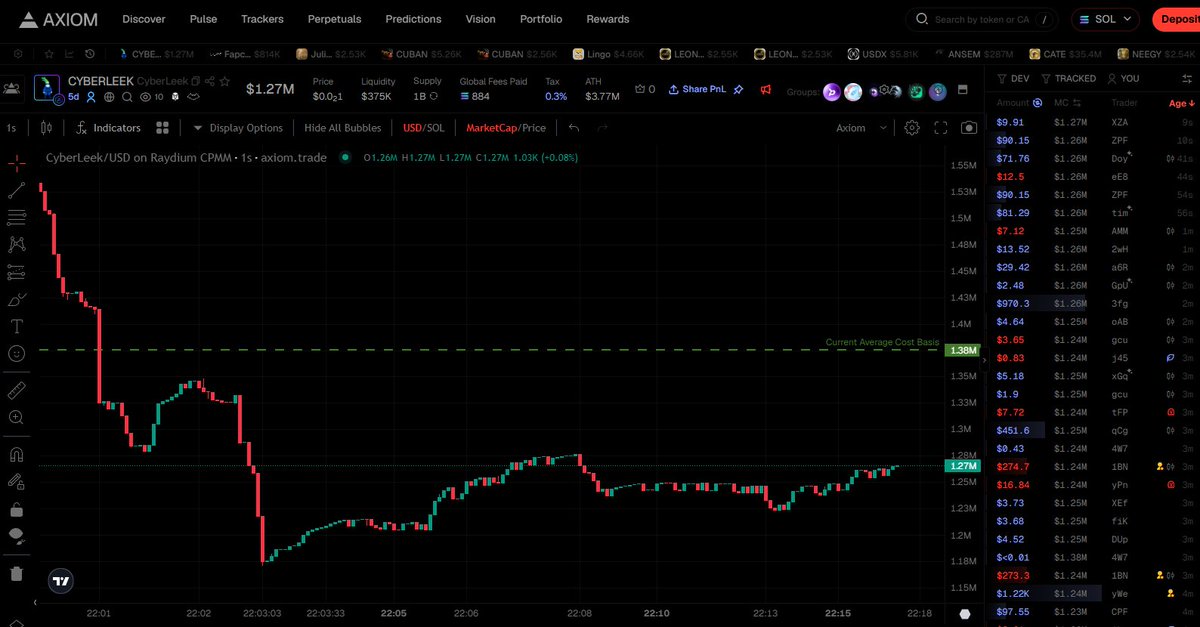Activate the zoom in tool
Image resolution: width=1200 pixels, height=627 pixels.
[17, 417]
